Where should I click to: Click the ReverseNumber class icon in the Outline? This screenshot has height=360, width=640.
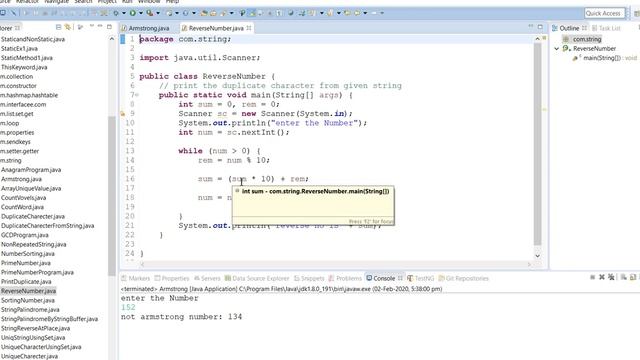pos(566,49)
